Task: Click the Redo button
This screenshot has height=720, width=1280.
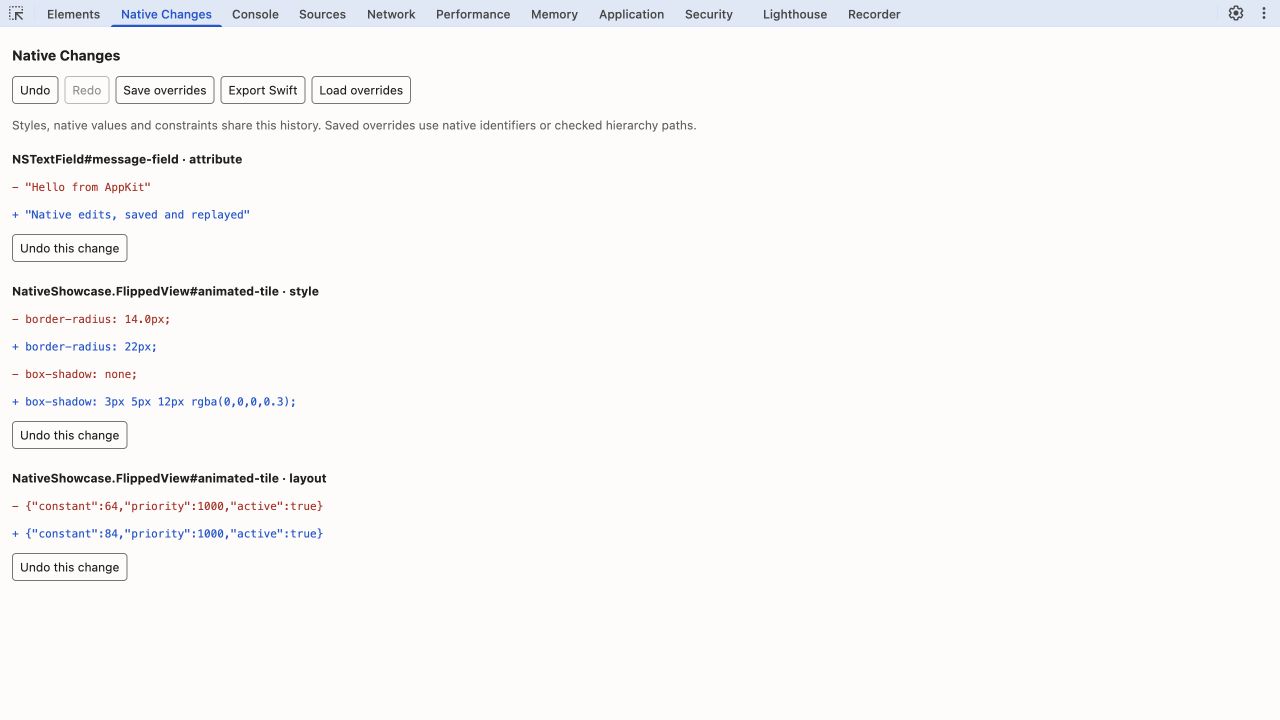Action: (87, 90)
